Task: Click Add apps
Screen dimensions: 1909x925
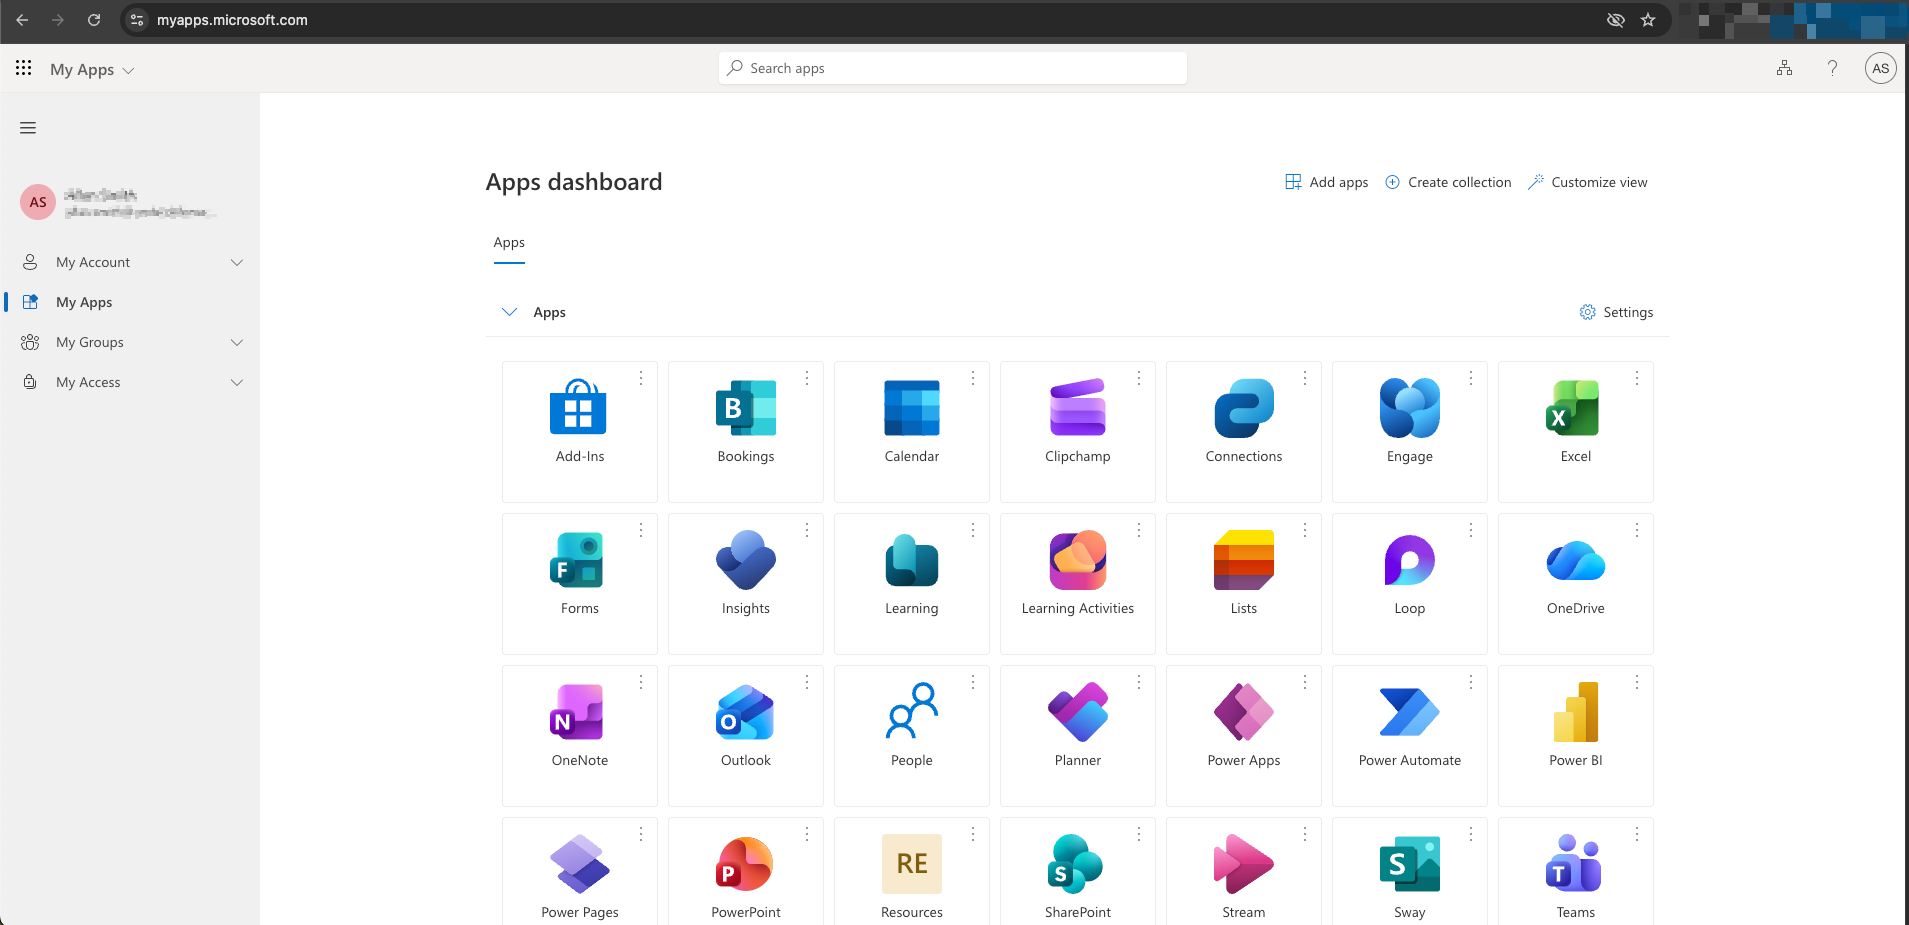Action: click(x=1327, y=182)
